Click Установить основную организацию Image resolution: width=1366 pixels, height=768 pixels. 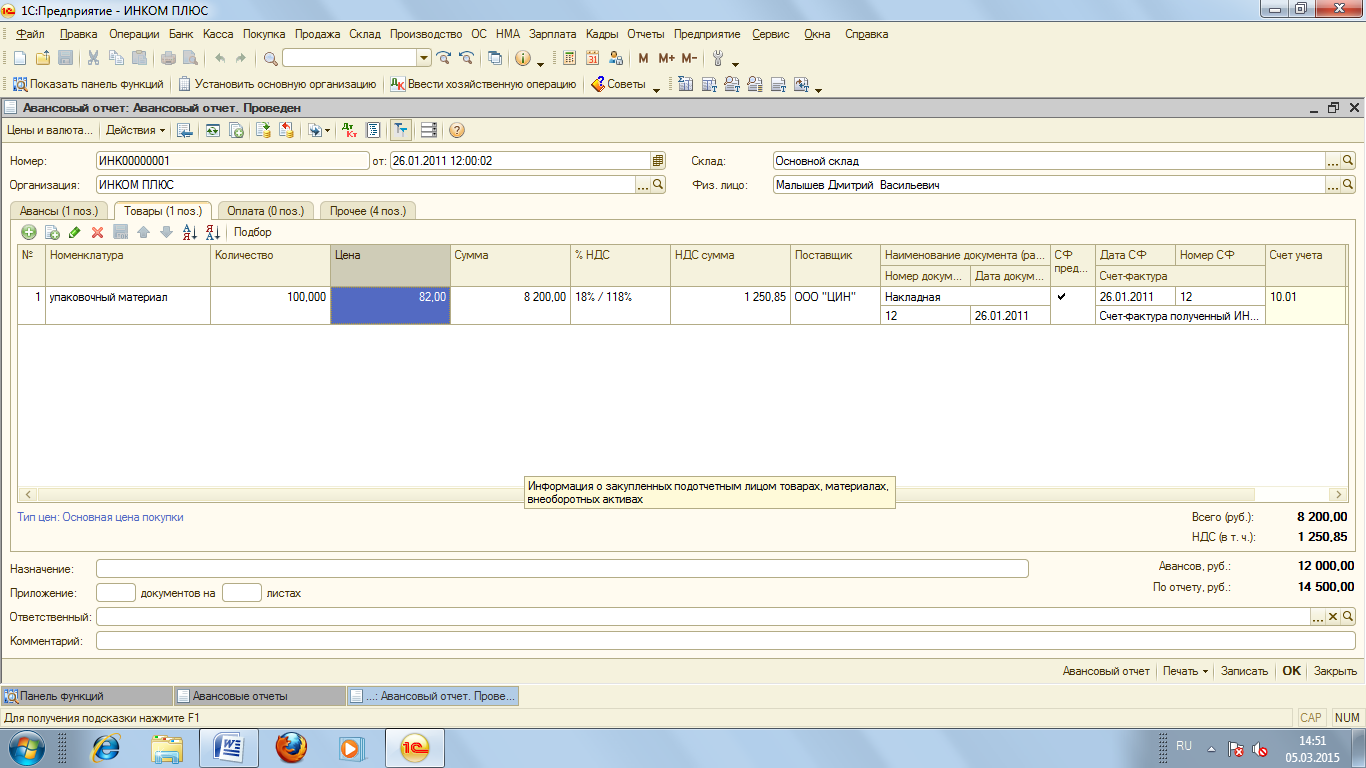point(277,84)
